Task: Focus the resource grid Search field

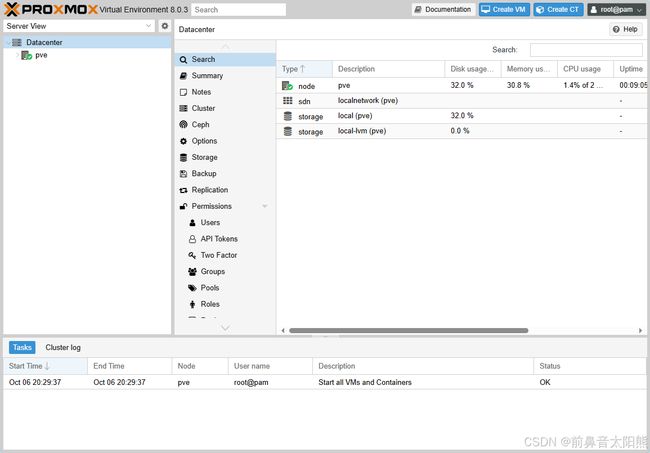Action: tap(586, 50)
